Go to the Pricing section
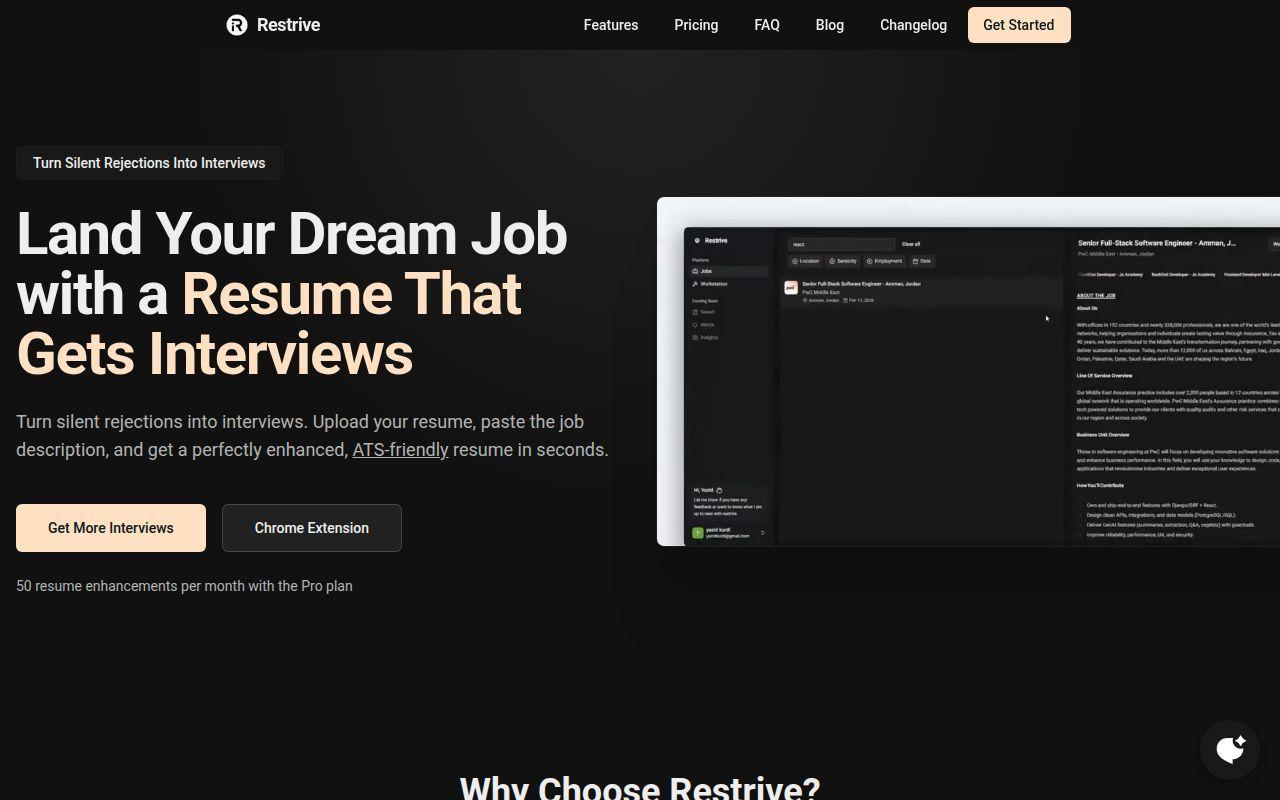 696,25
